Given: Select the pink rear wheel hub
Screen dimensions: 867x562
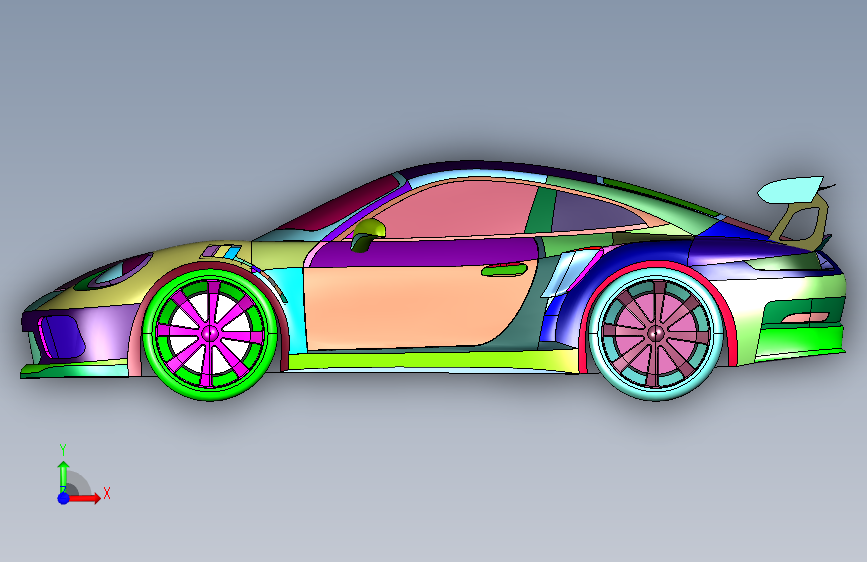Looking at the screenshot, I should (x=656, y=333).
